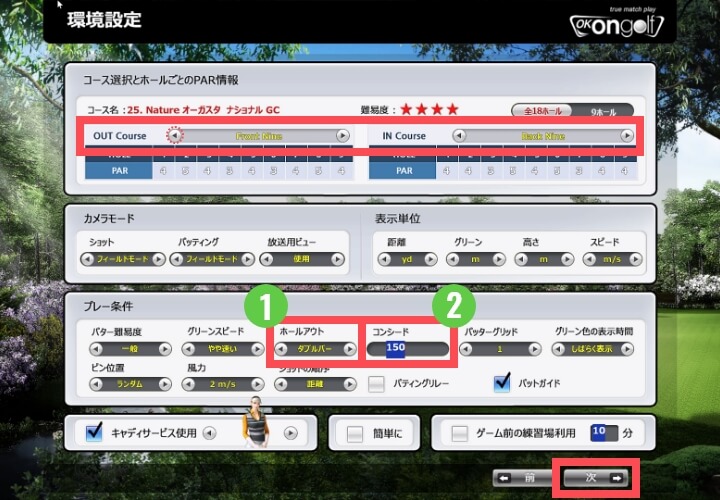The image size is (720, 500).
Task: Enable パティングリレー checkbox
Action: point(377,383)
